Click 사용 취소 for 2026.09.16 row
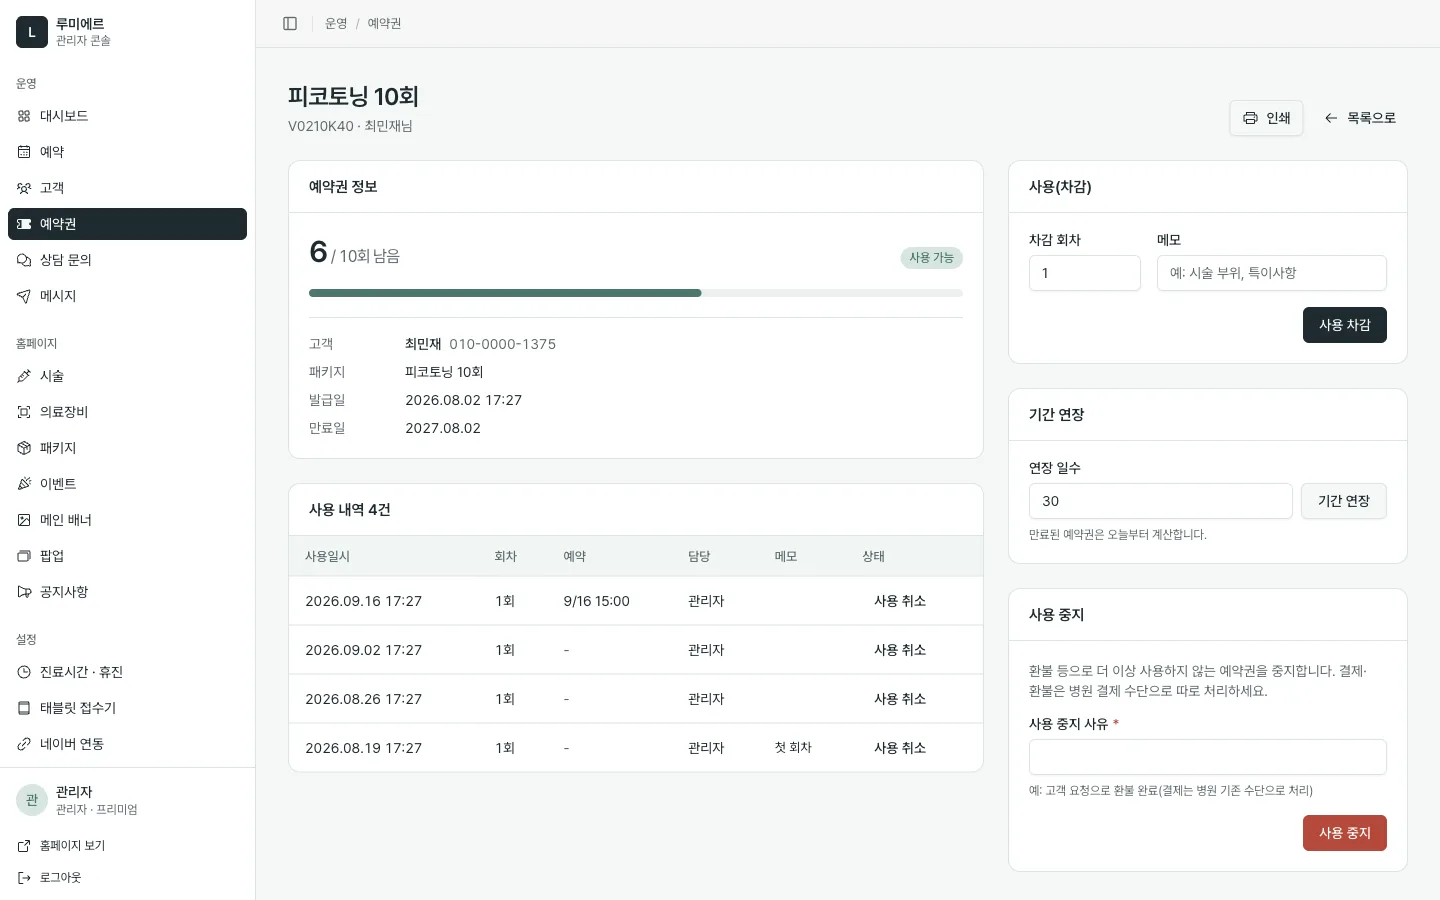 (900, 601)
